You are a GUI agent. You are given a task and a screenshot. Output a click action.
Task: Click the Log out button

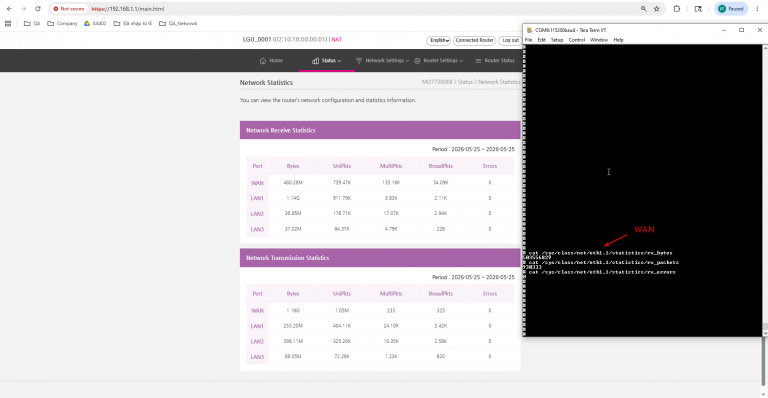[x=510, y=40]
